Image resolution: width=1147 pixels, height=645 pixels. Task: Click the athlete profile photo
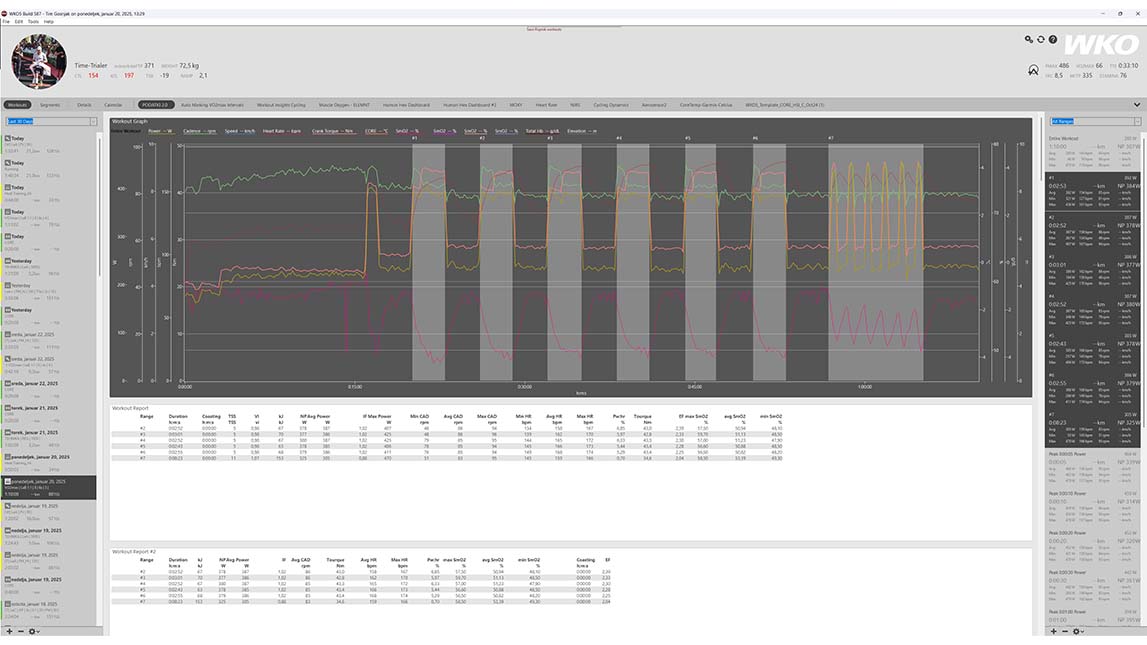39,61
